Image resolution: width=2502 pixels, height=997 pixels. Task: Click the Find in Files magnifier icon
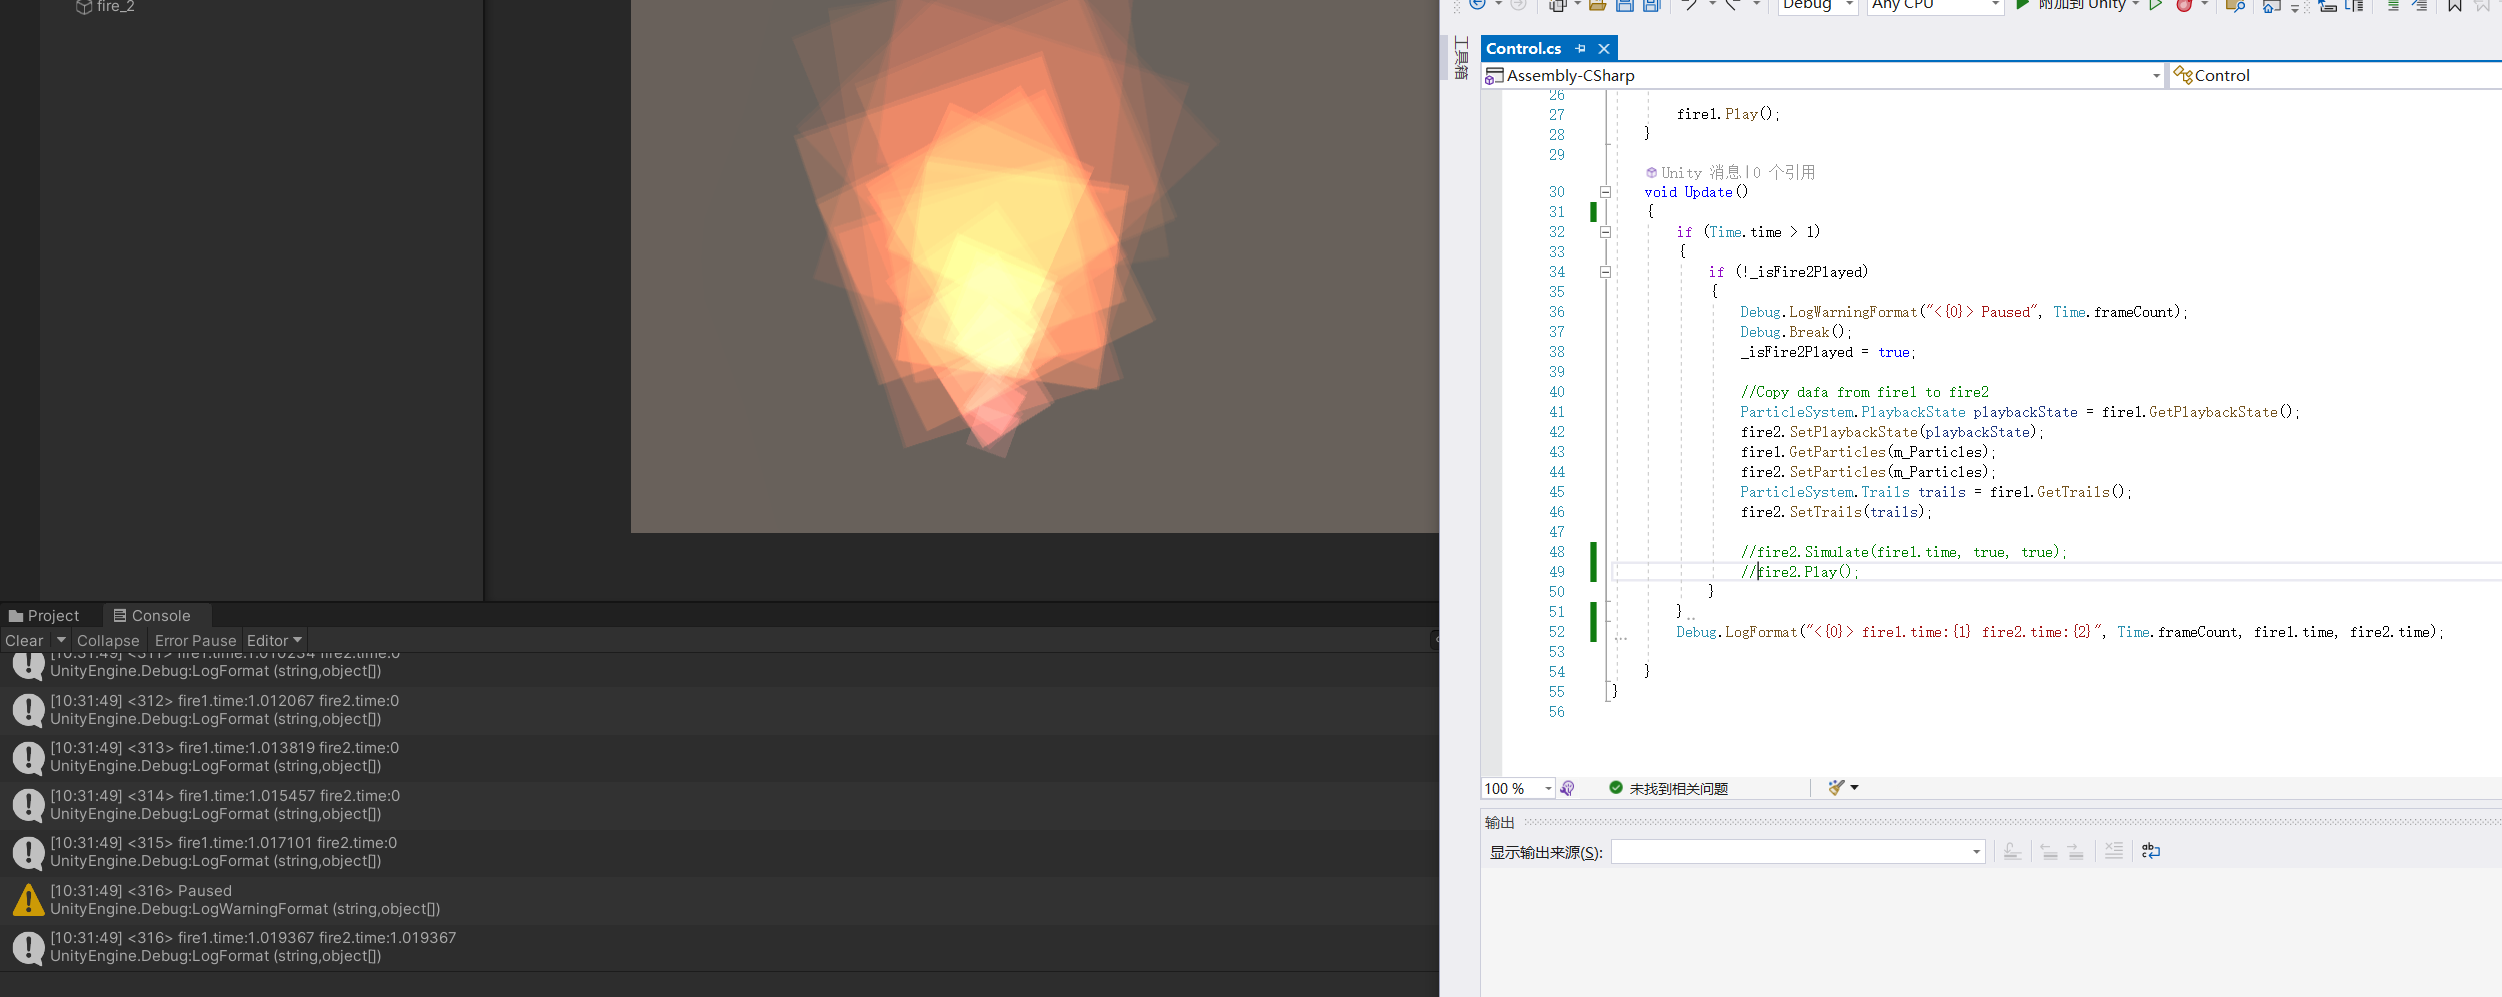click(x=2235, y=5)
